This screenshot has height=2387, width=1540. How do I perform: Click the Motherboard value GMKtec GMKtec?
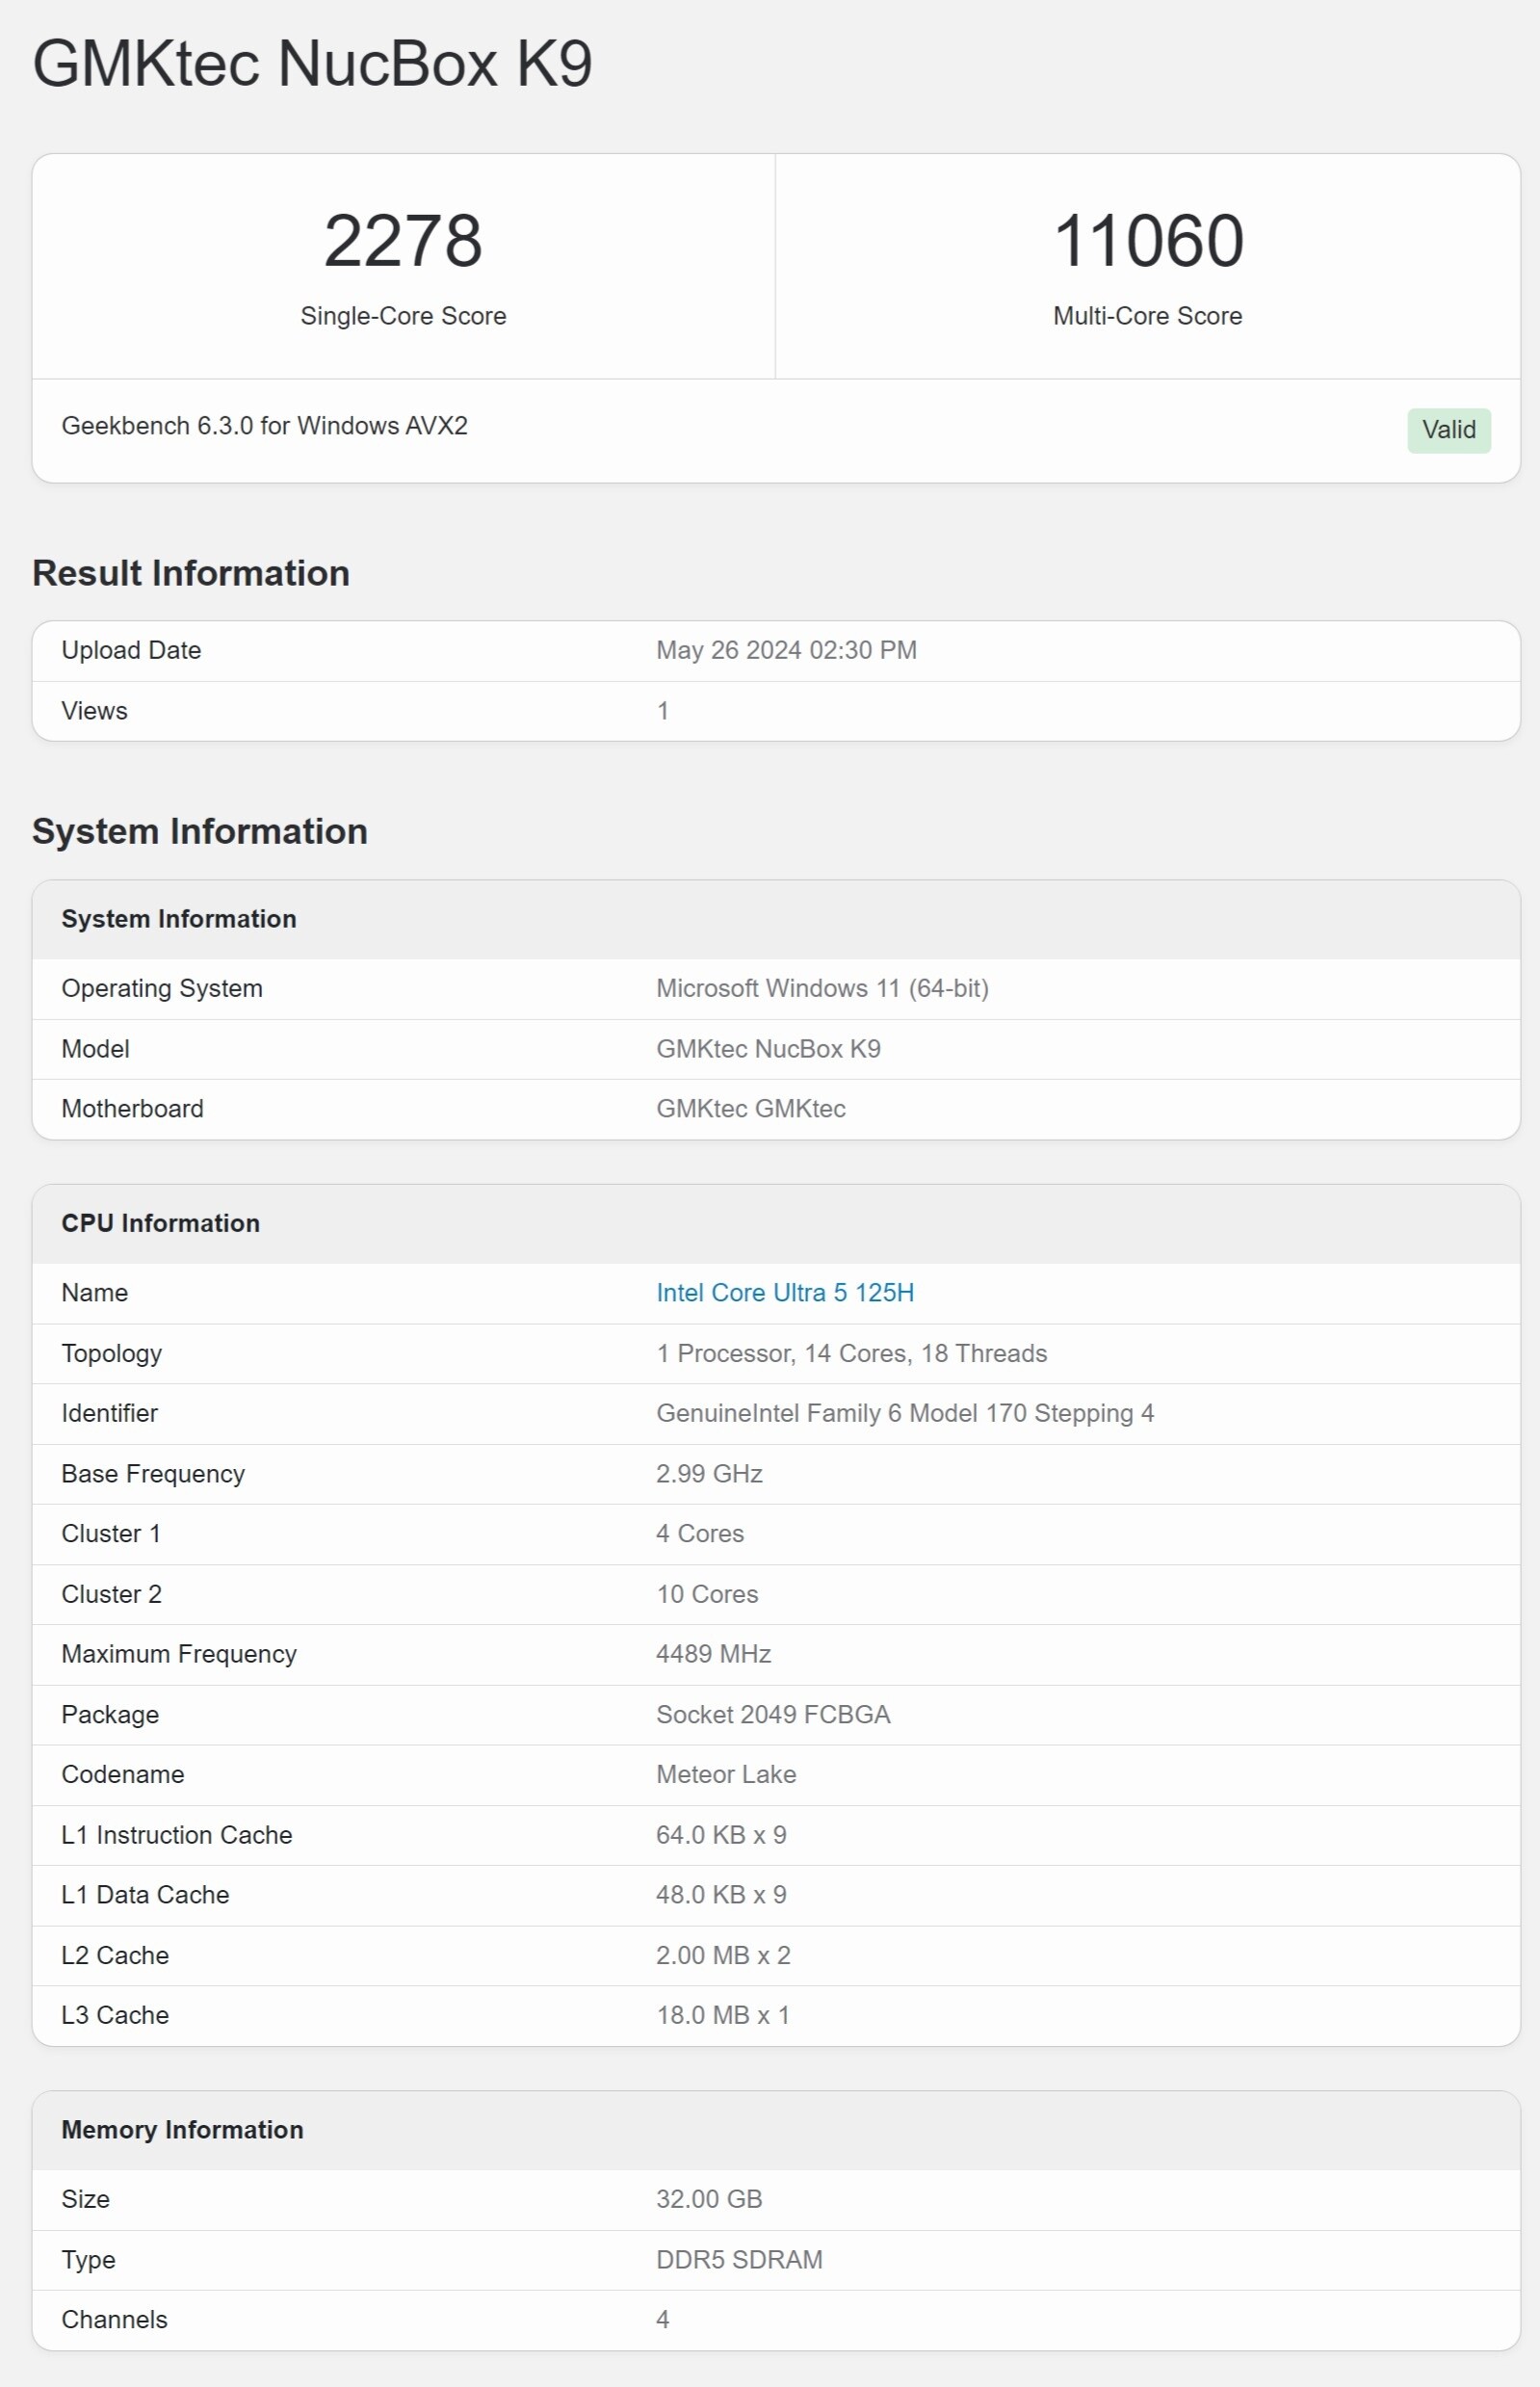(750, 1108)
